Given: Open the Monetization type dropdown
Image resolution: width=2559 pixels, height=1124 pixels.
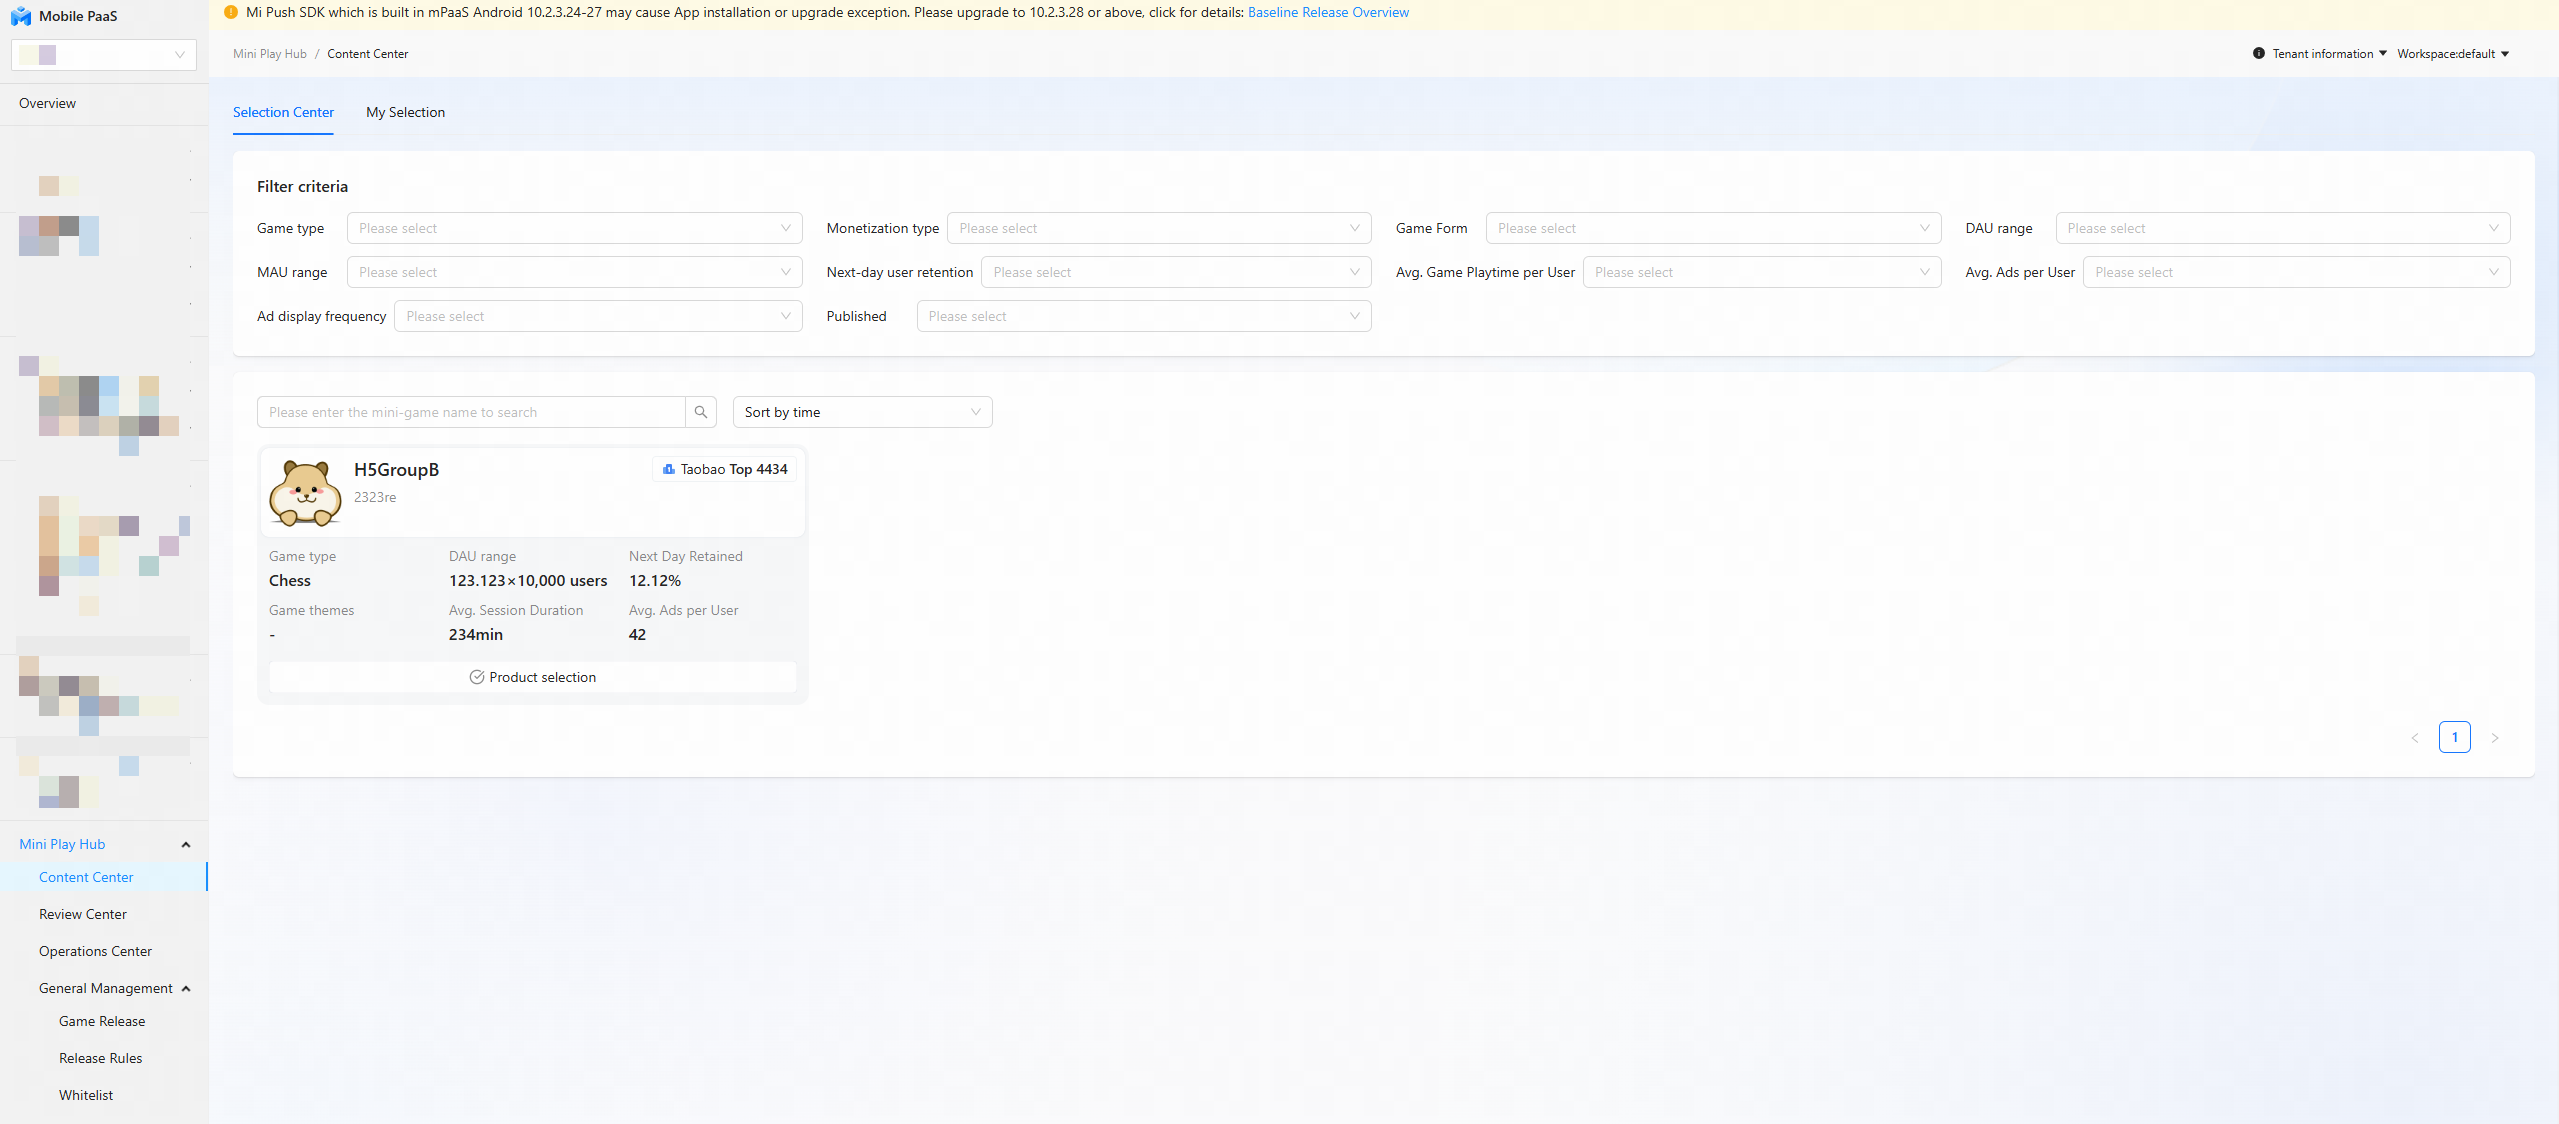Looking at the screenshot, I should tap(1159, 228).
